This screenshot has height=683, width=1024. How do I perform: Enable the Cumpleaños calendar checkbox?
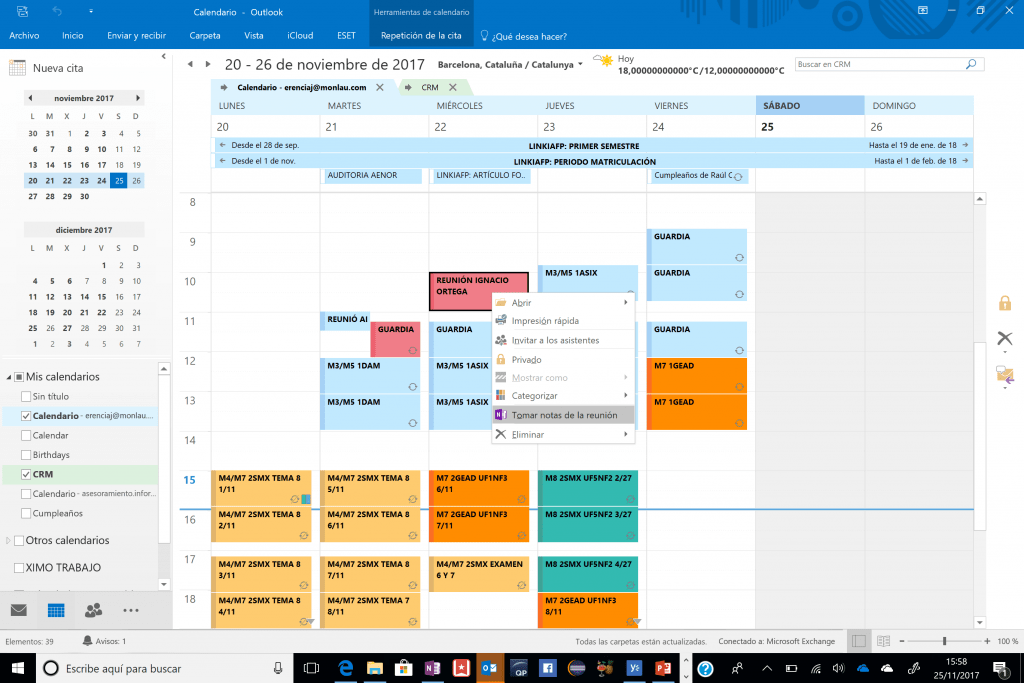point(26,514)
